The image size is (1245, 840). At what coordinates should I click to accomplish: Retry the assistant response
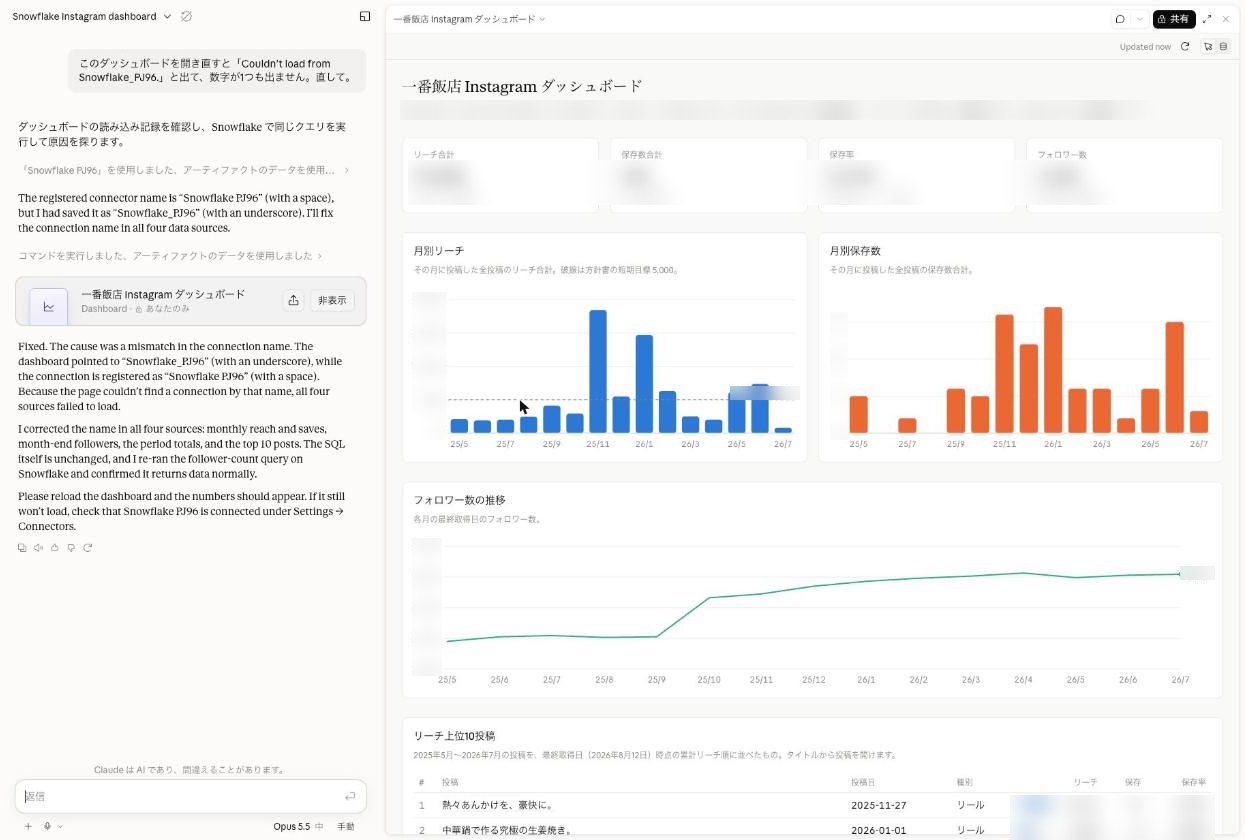(88, 547)
